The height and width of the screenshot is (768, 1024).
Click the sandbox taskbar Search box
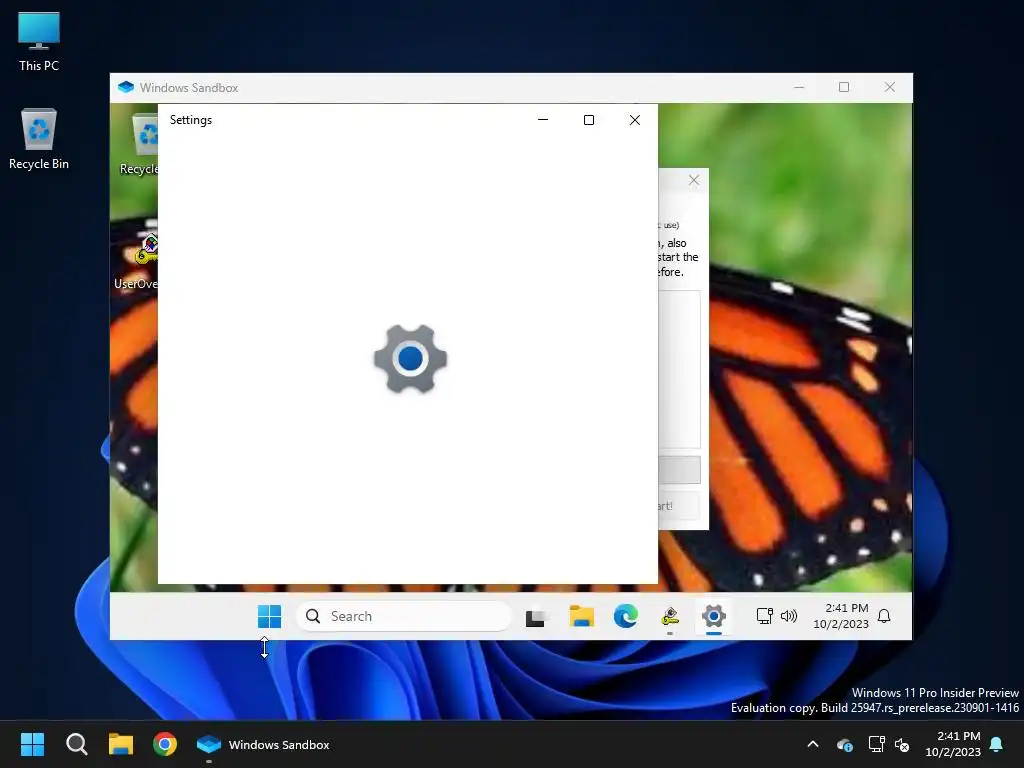point(404,616)
